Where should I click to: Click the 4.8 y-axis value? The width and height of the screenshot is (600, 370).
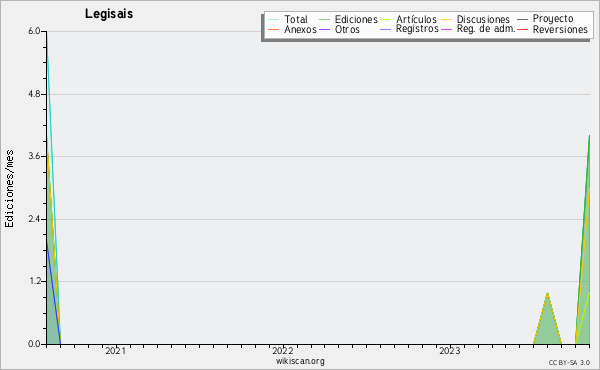click(34, 94)
